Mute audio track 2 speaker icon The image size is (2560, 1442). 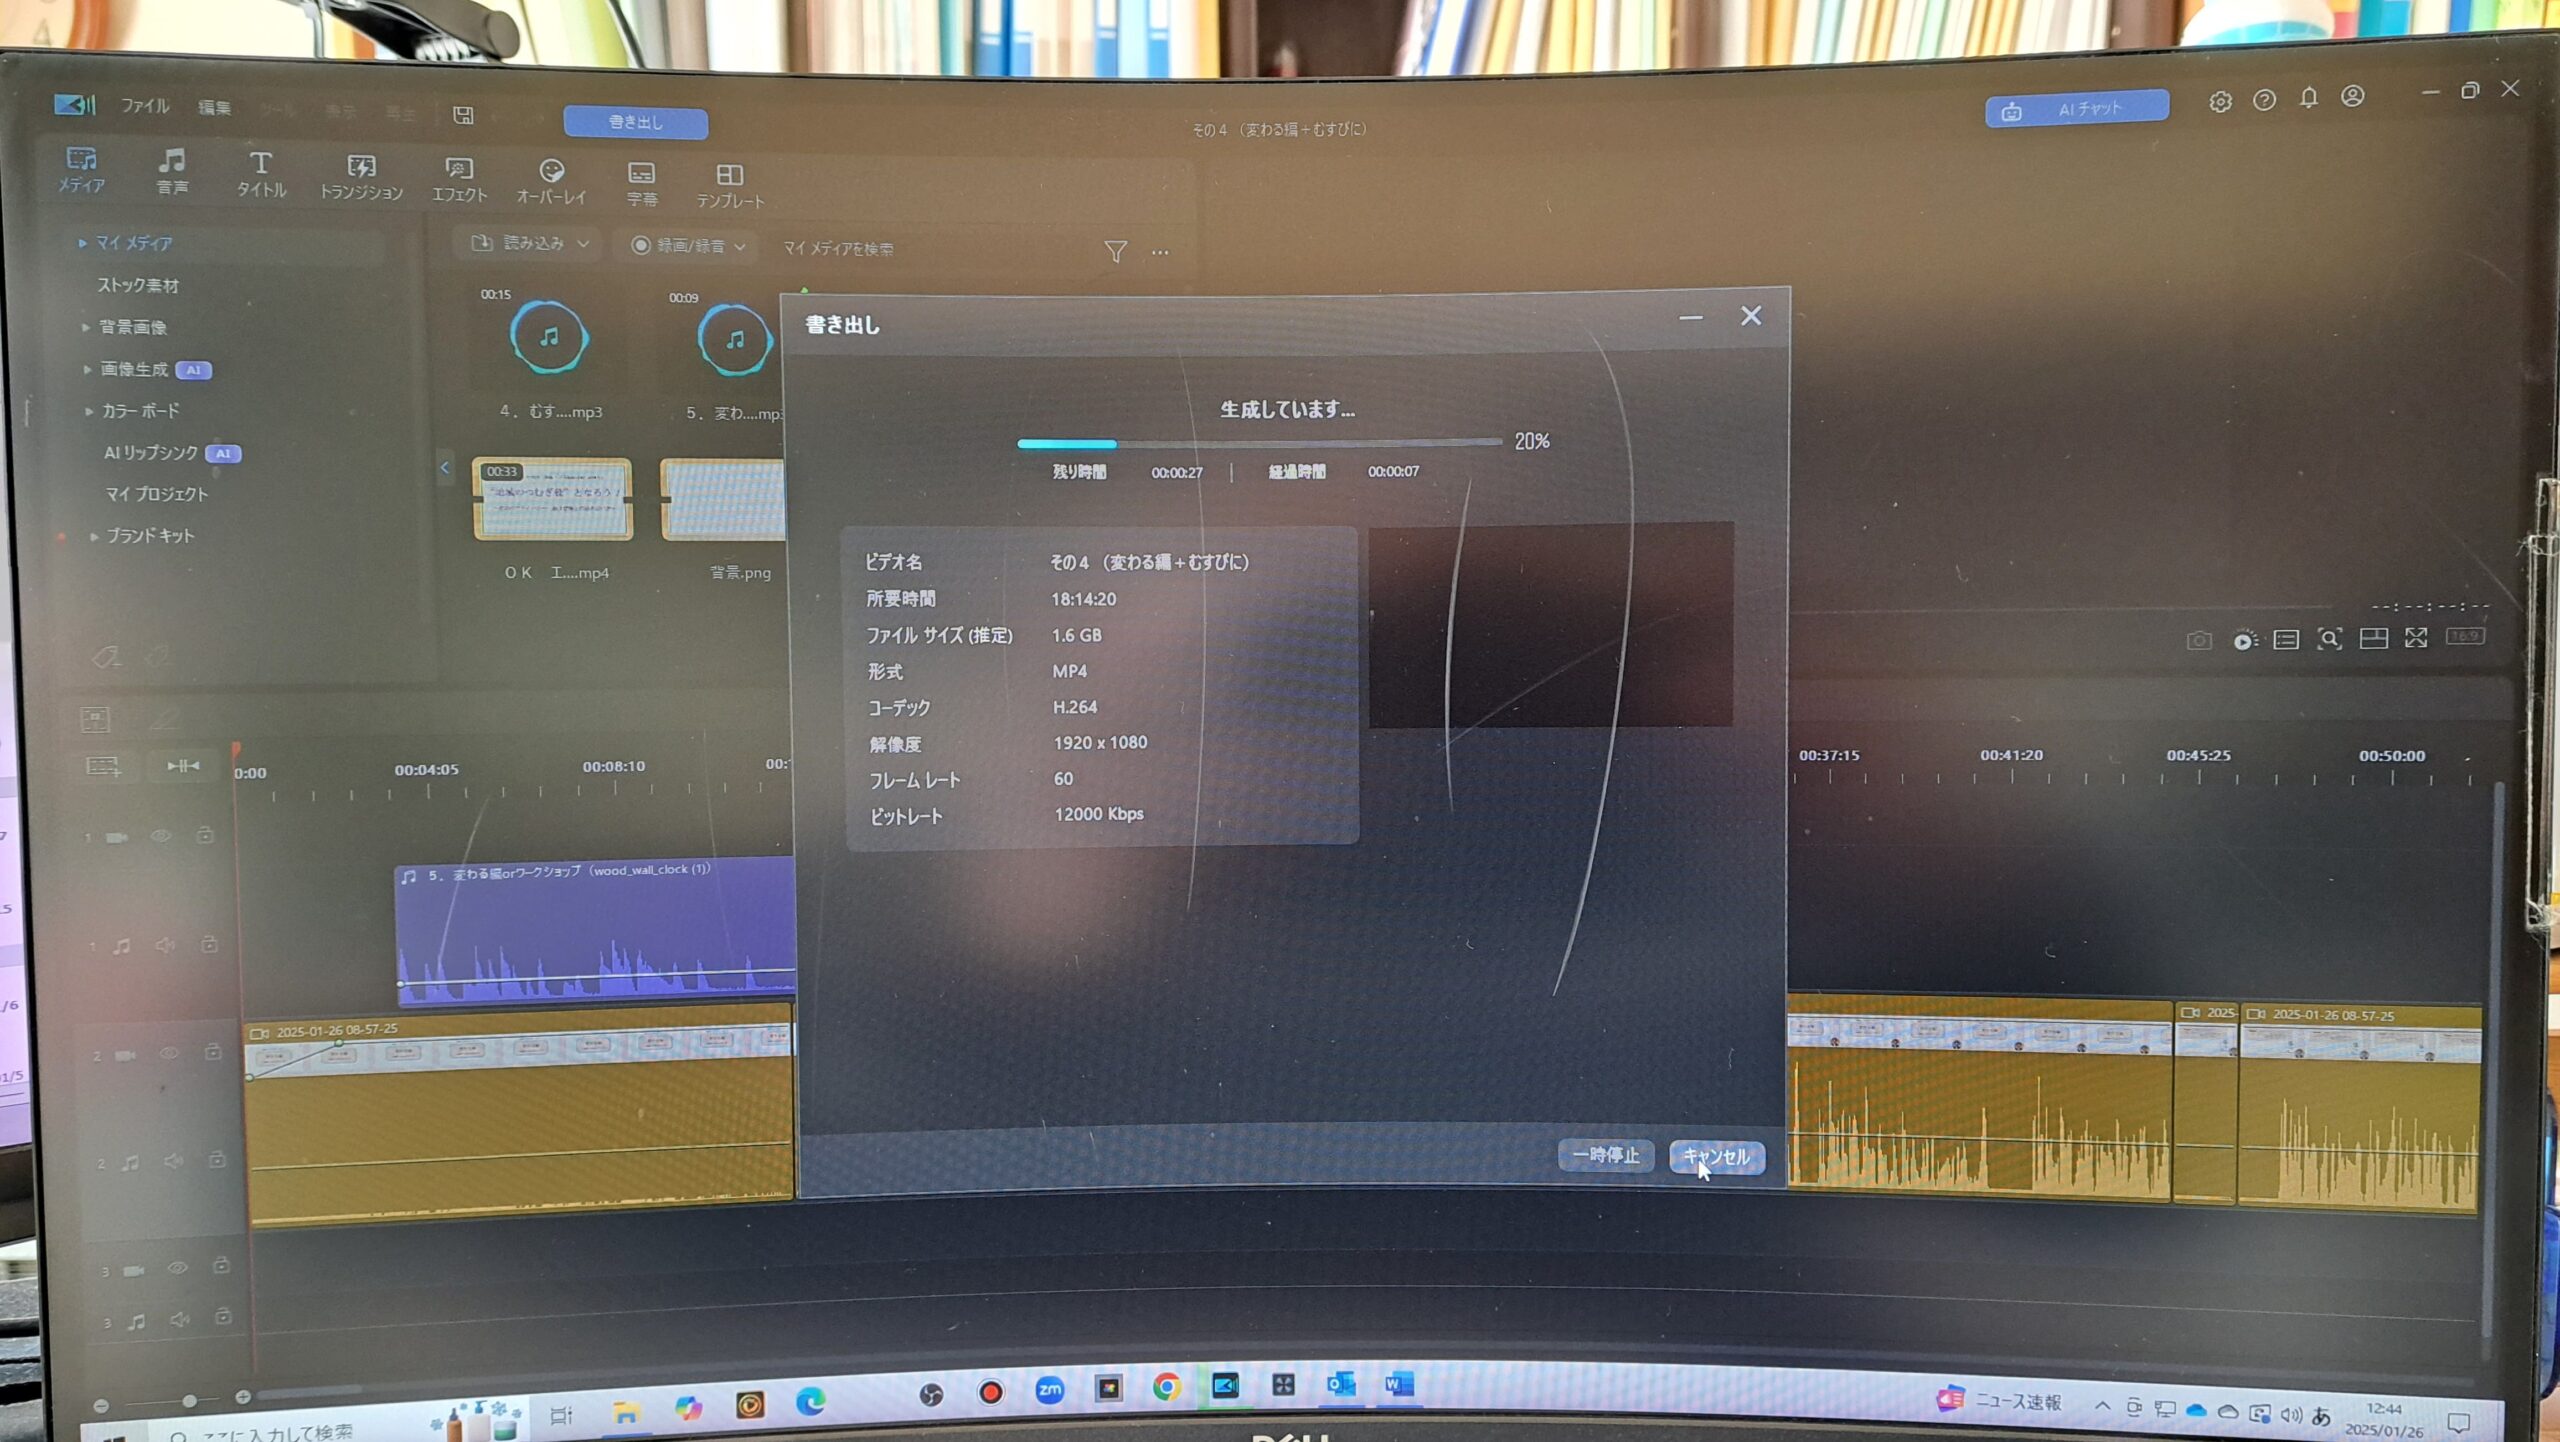pyautogui.click(x=173, y=1161)
